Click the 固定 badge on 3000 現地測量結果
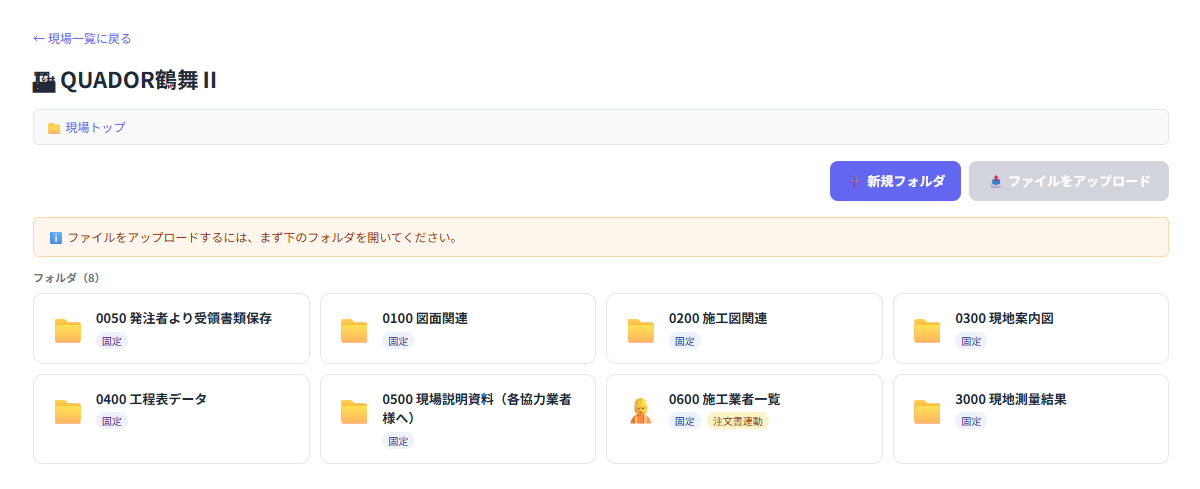The width and height of the screenshot is (1200, 489). pyautogui.click(x=971, y=422)
